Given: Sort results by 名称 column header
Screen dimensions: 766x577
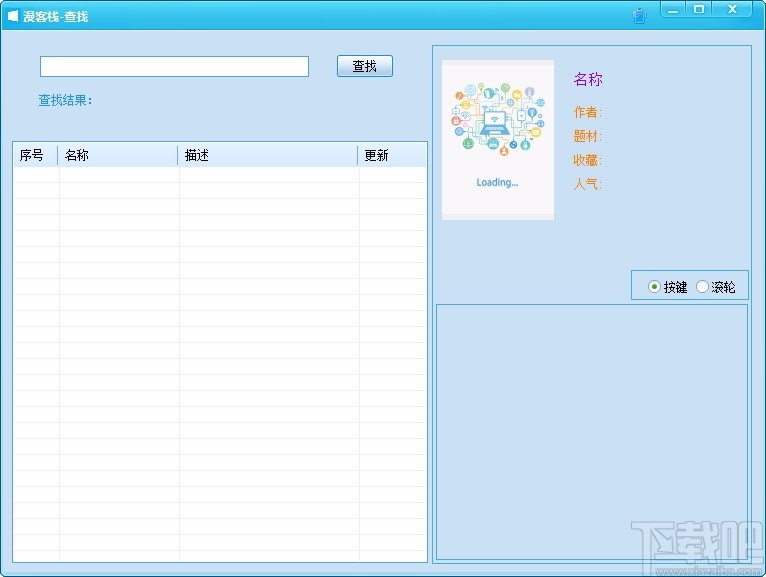Looking at the screenshot, I should 118,155.
